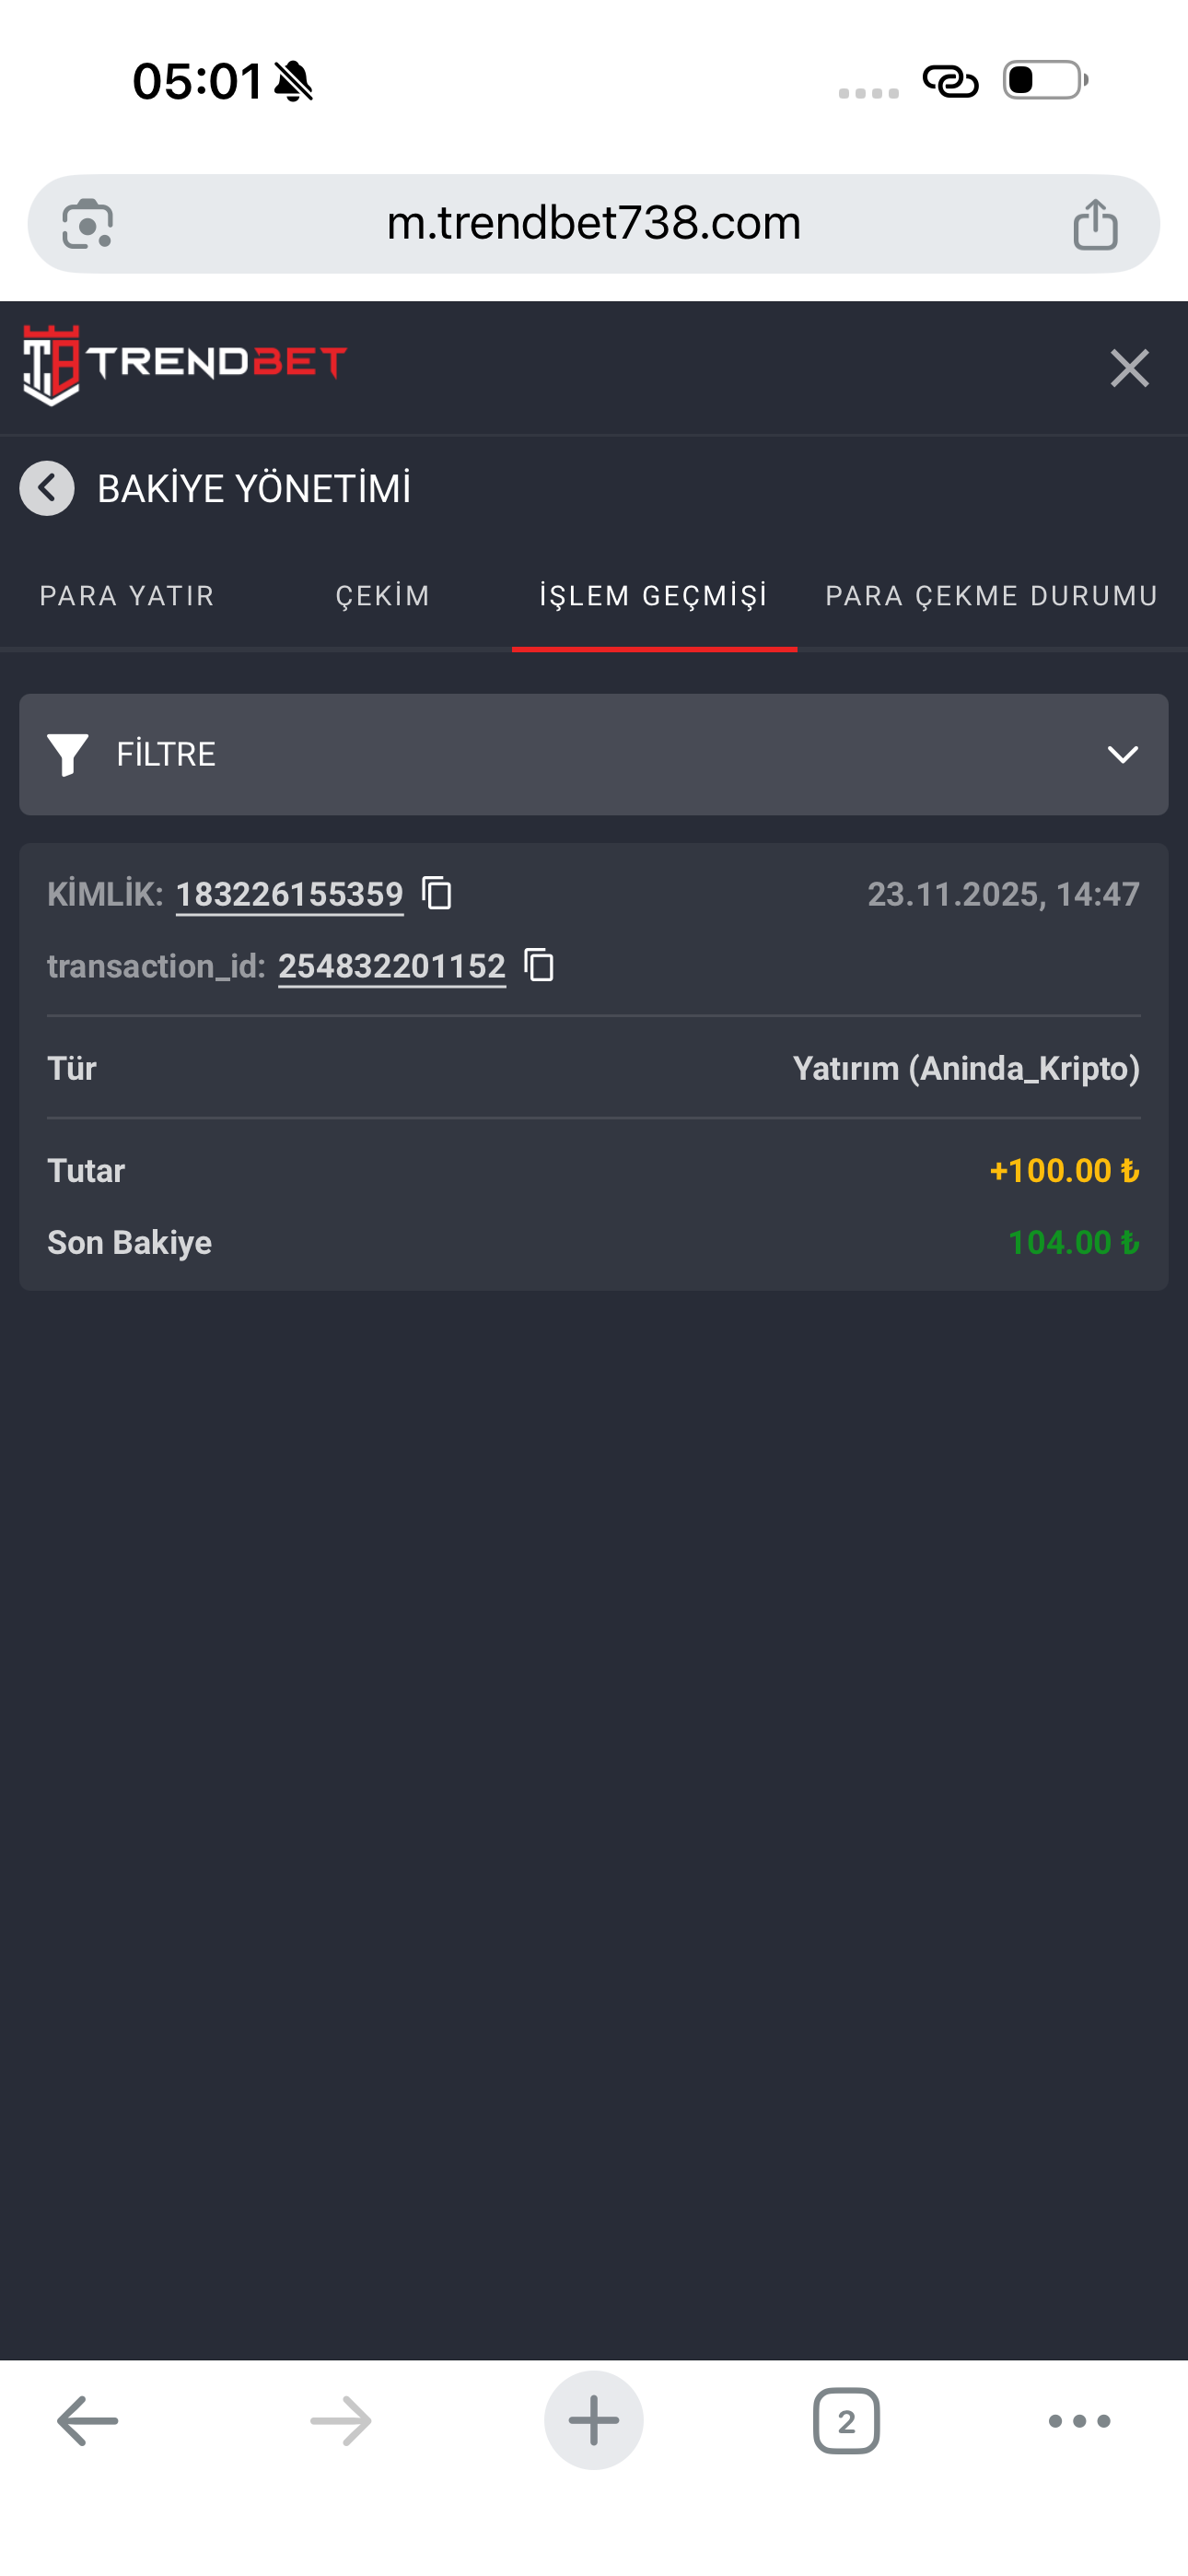Copy the KİMLİK number with copy icon
Viewport: 1188px width, 2576px height.
click(x=437, y=893)
